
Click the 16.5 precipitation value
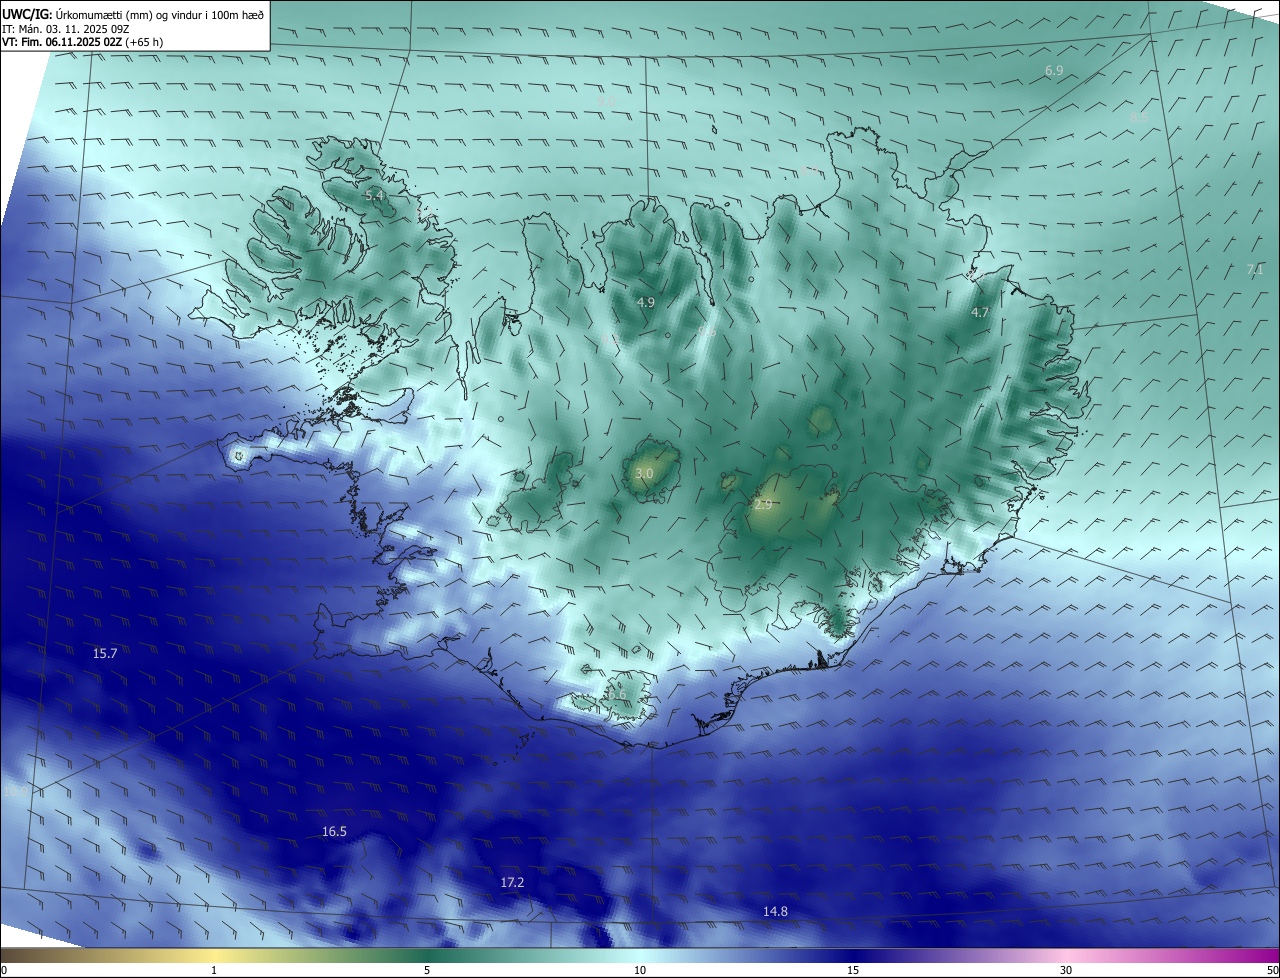334,832
